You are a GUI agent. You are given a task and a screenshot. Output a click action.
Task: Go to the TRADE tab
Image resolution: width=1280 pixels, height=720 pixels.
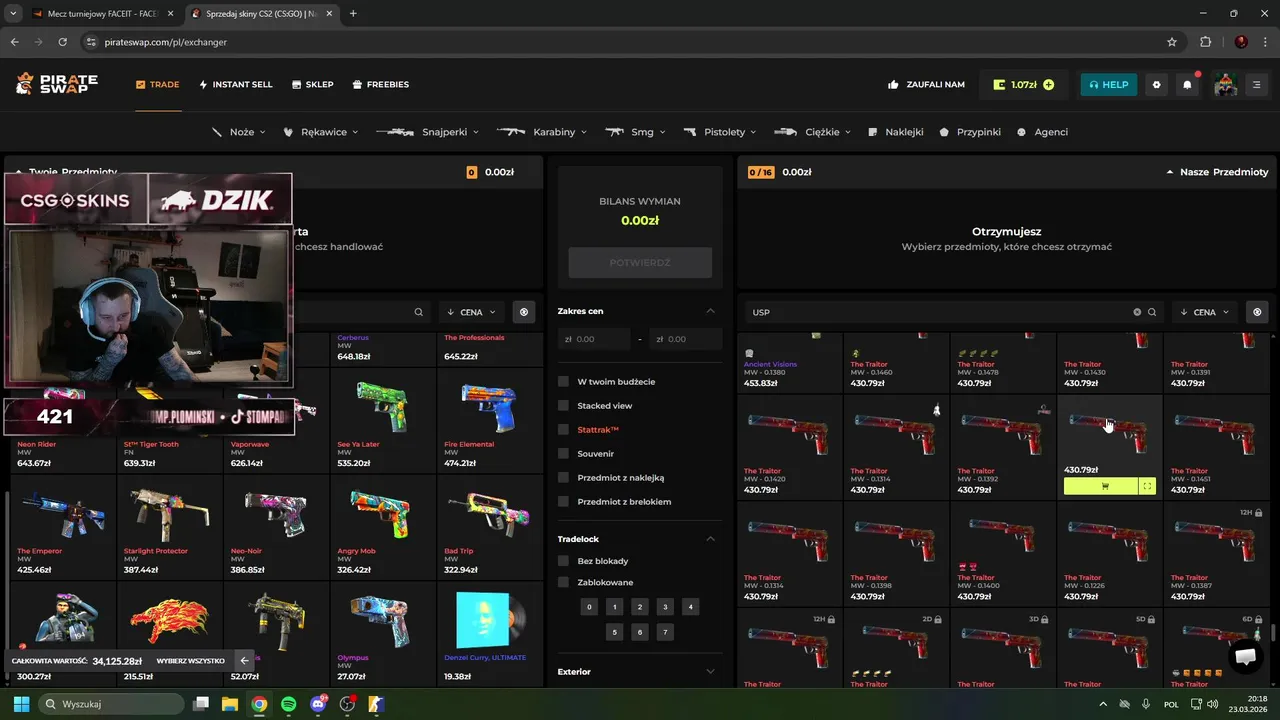tap(158, 85)
